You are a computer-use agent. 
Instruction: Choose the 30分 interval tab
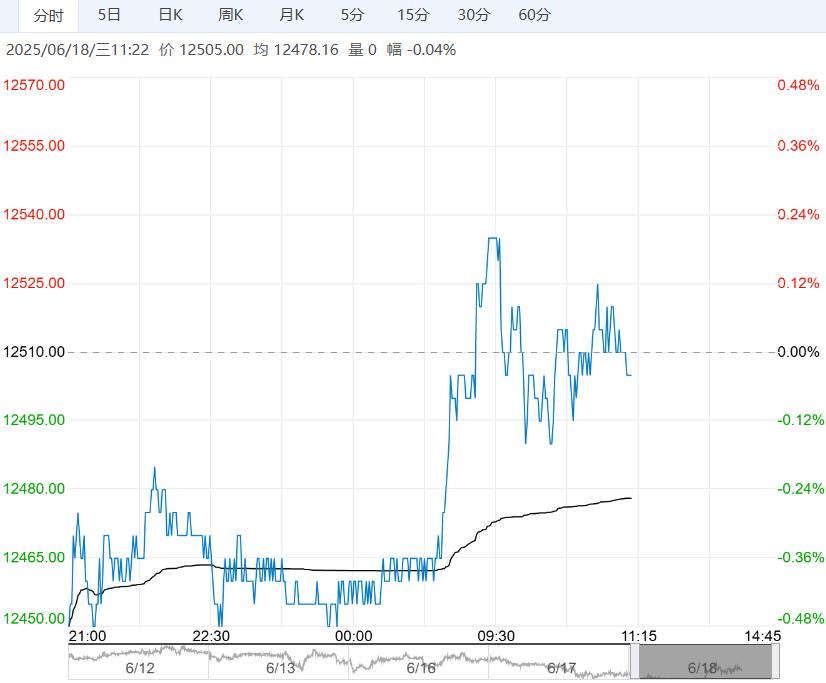point(474,15)
